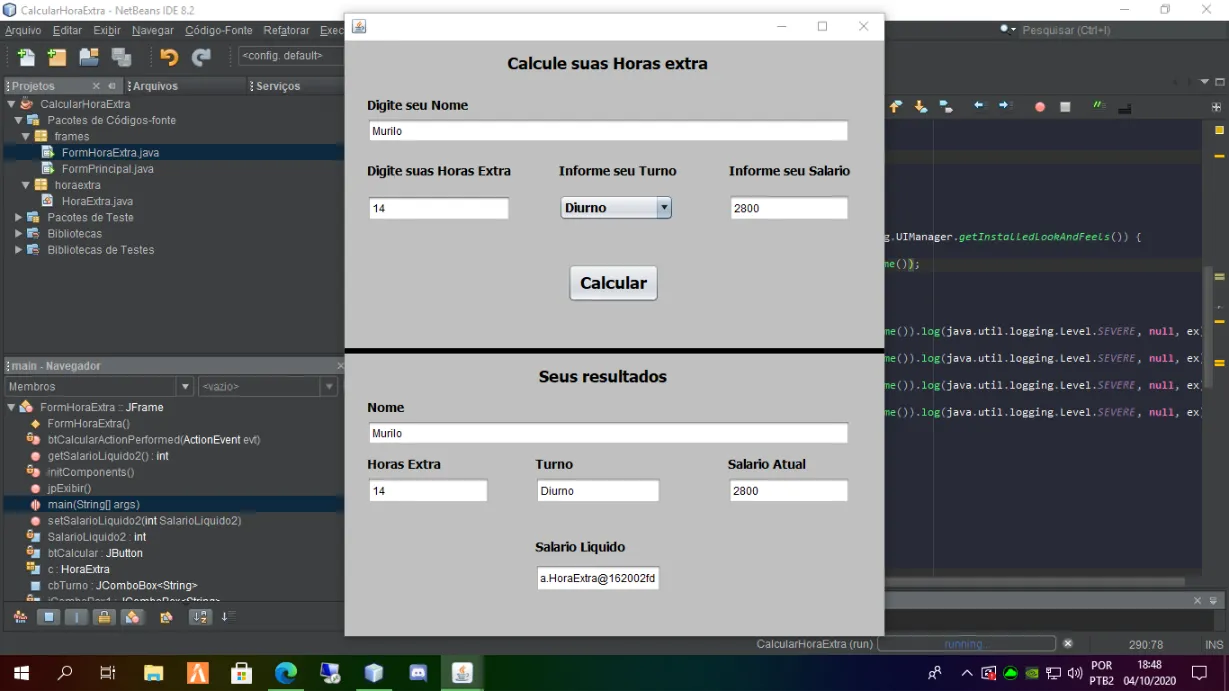The image size is (1229, 691).
Task: Click next bookmark icon in editor toolbar
Action: (920, 106)
